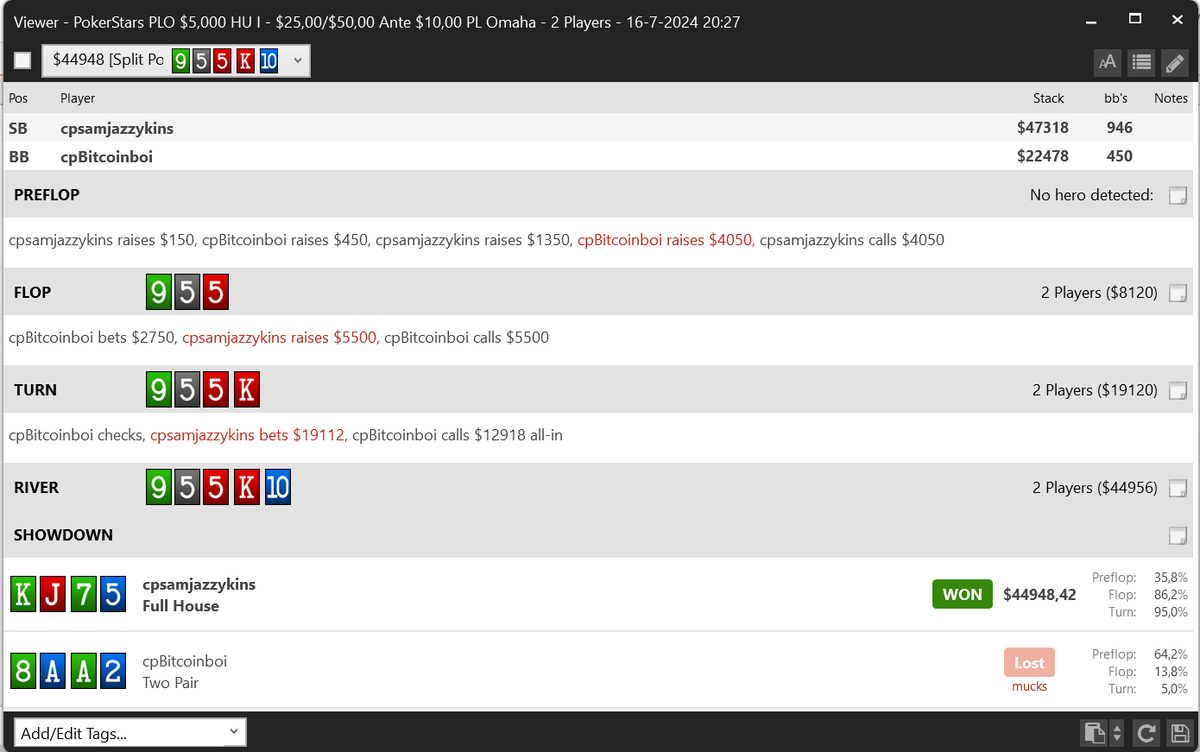Toggle the No hero detected checkbox
The image size is (1200, 752).
(x=1178, y=195)
